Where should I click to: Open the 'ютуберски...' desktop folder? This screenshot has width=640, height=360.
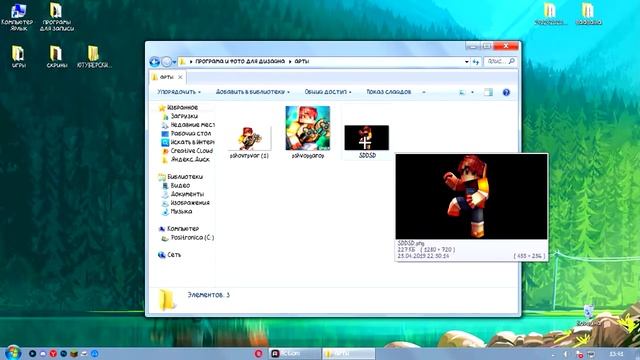point(94,56)
